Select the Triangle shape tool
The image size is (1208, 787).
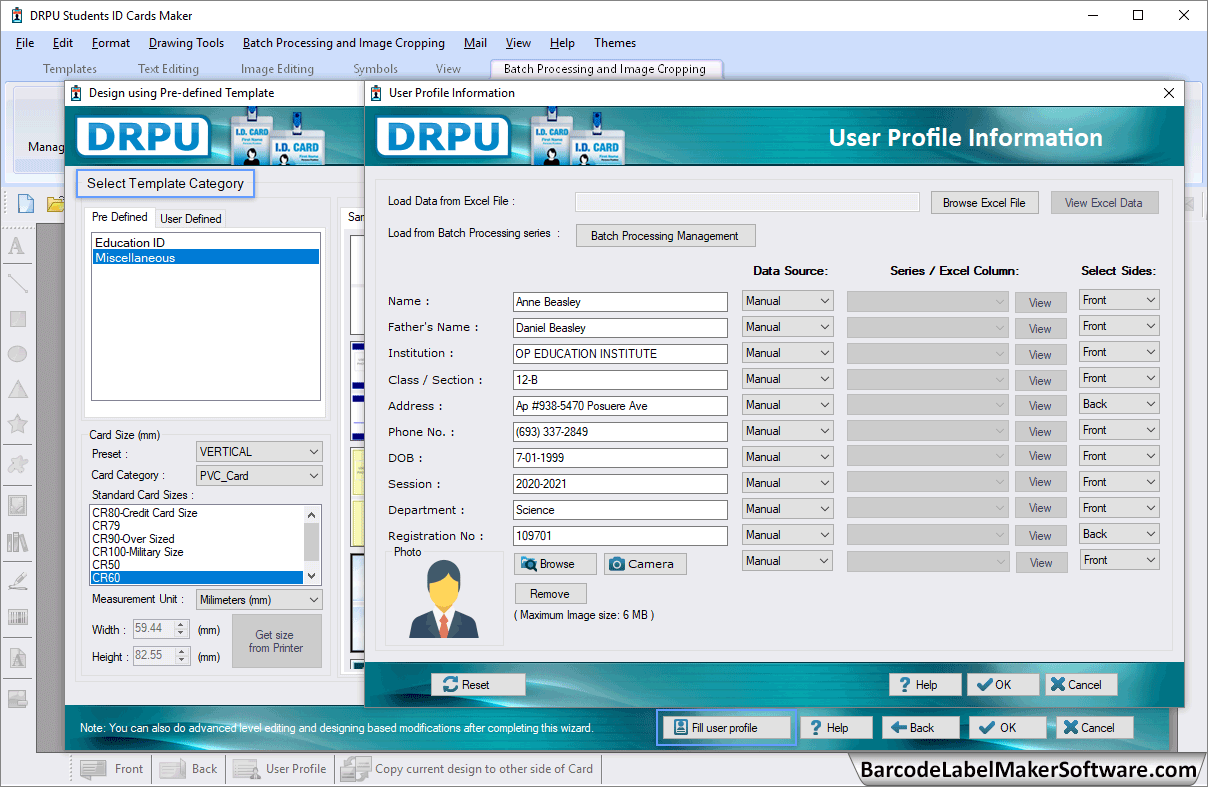[17, 389]
